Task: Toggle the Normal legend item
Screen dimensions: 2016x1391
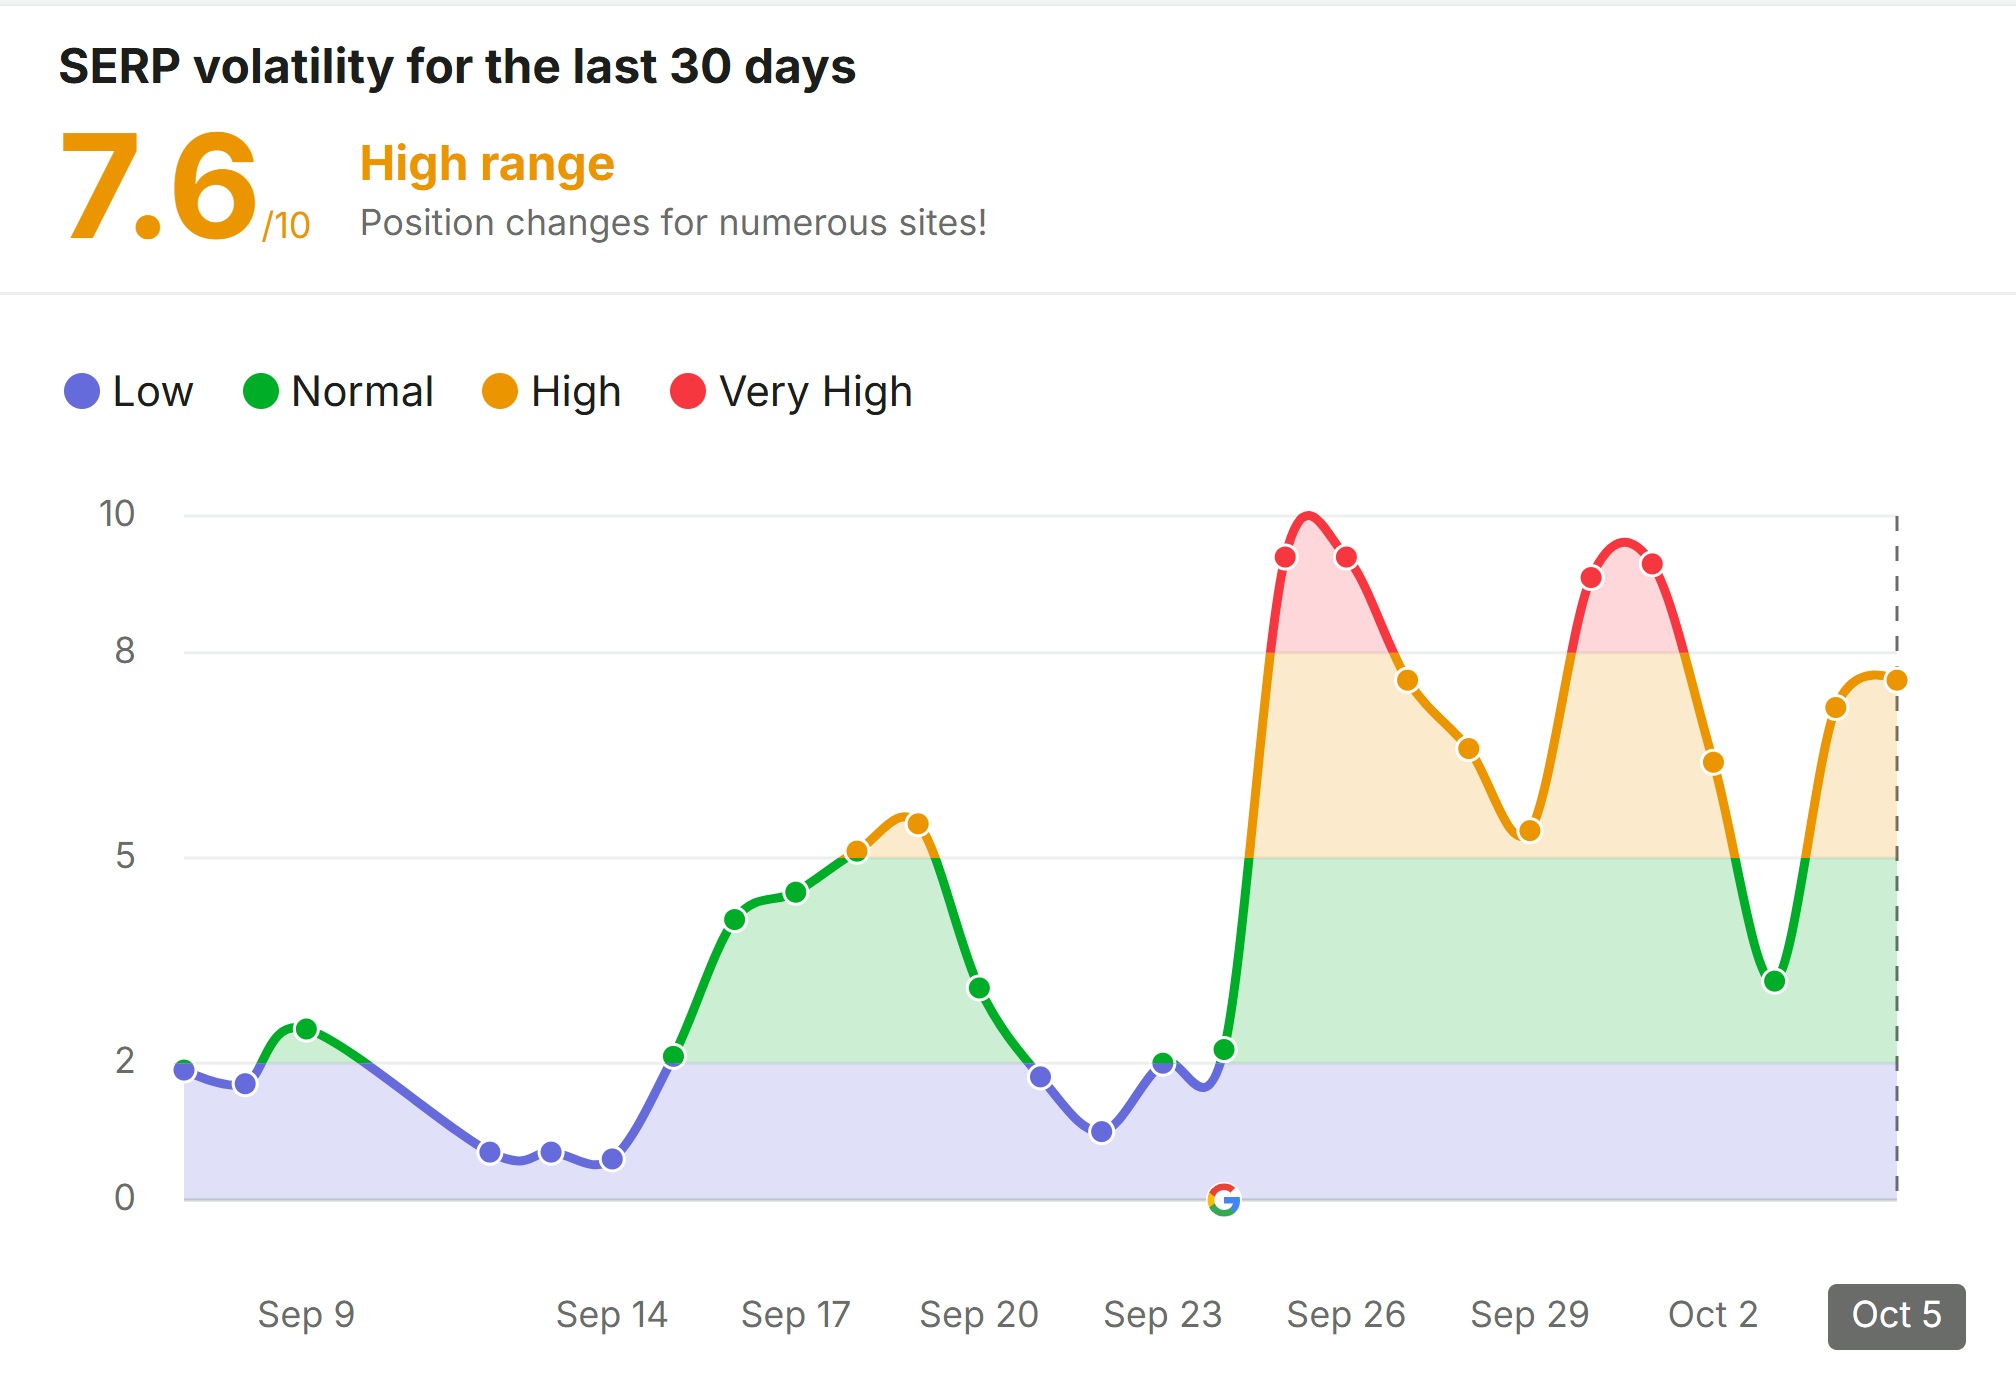Action: coord(338,391)
